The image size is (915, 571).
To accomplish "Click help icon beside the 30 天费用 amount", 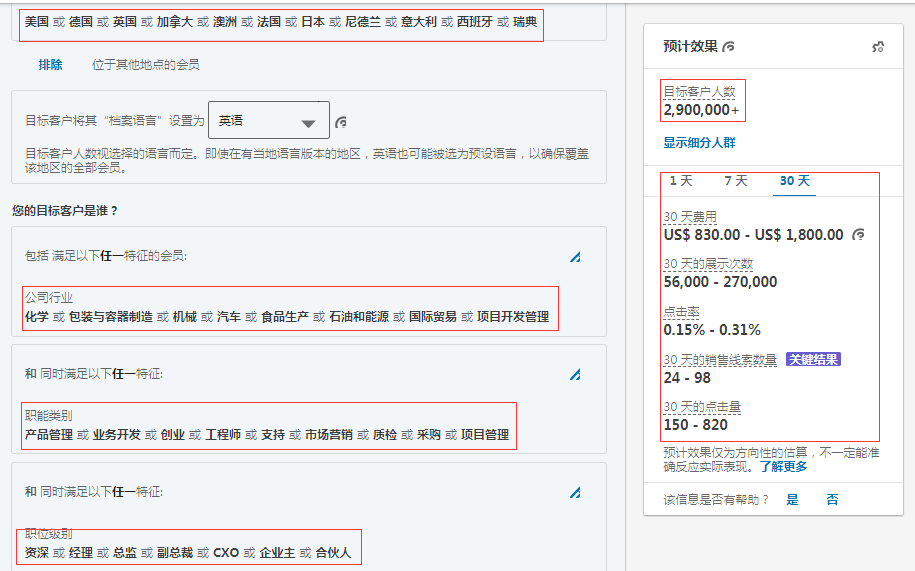I will click(857, 235).
